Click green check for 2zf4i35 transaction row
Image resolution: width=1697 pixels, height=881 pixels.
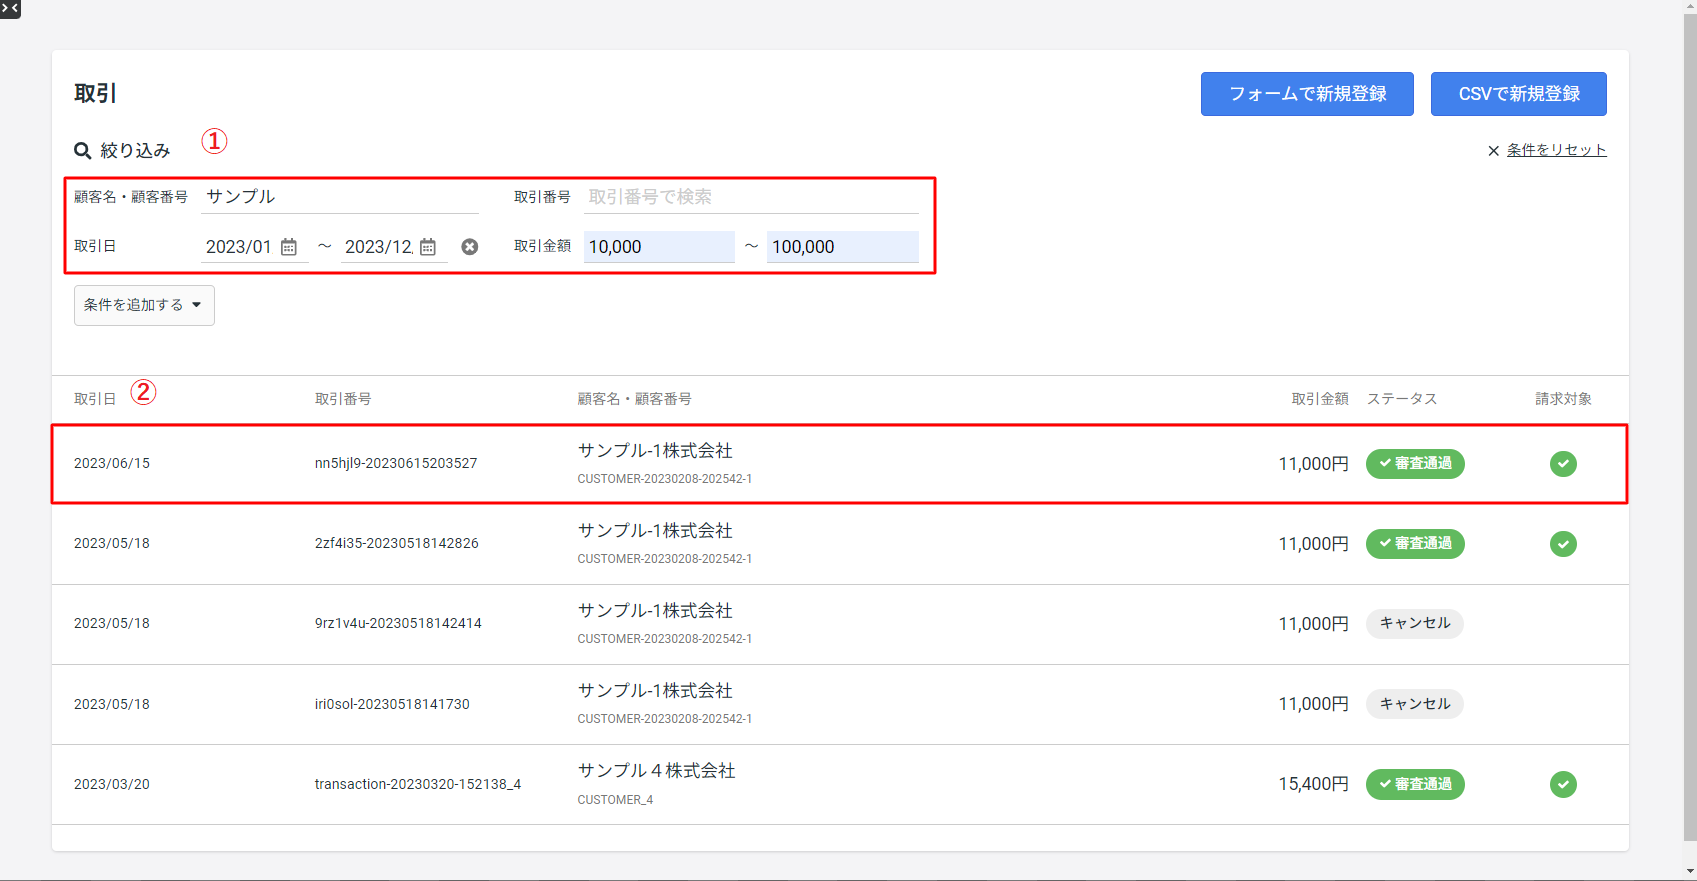[1563, 544]
